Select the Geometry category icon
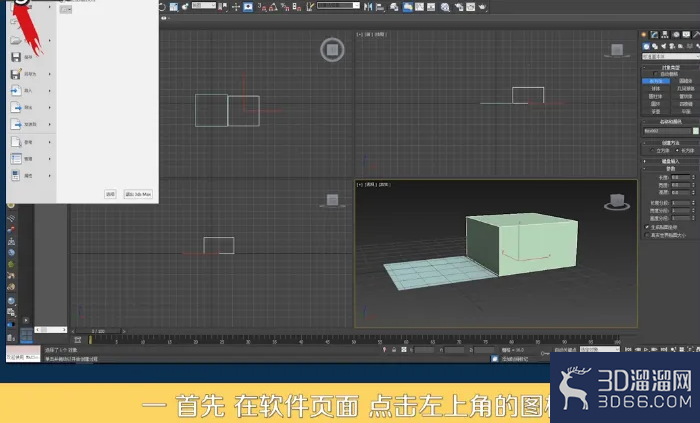This screenshot has width=700, height=423. (x=646, y=46)
